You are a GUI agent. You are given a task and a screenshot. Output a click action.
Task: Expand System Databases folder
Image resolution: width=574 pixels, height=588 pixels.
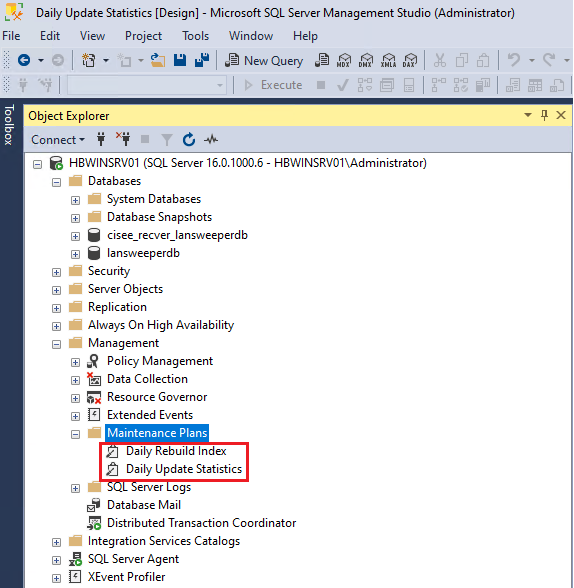coord(75,200)
